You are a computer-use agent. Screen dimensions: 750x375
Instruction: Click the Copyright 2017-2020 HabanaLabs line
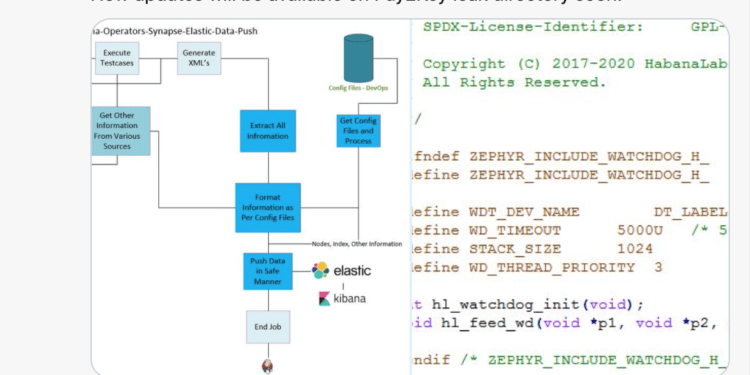(575, 64)
